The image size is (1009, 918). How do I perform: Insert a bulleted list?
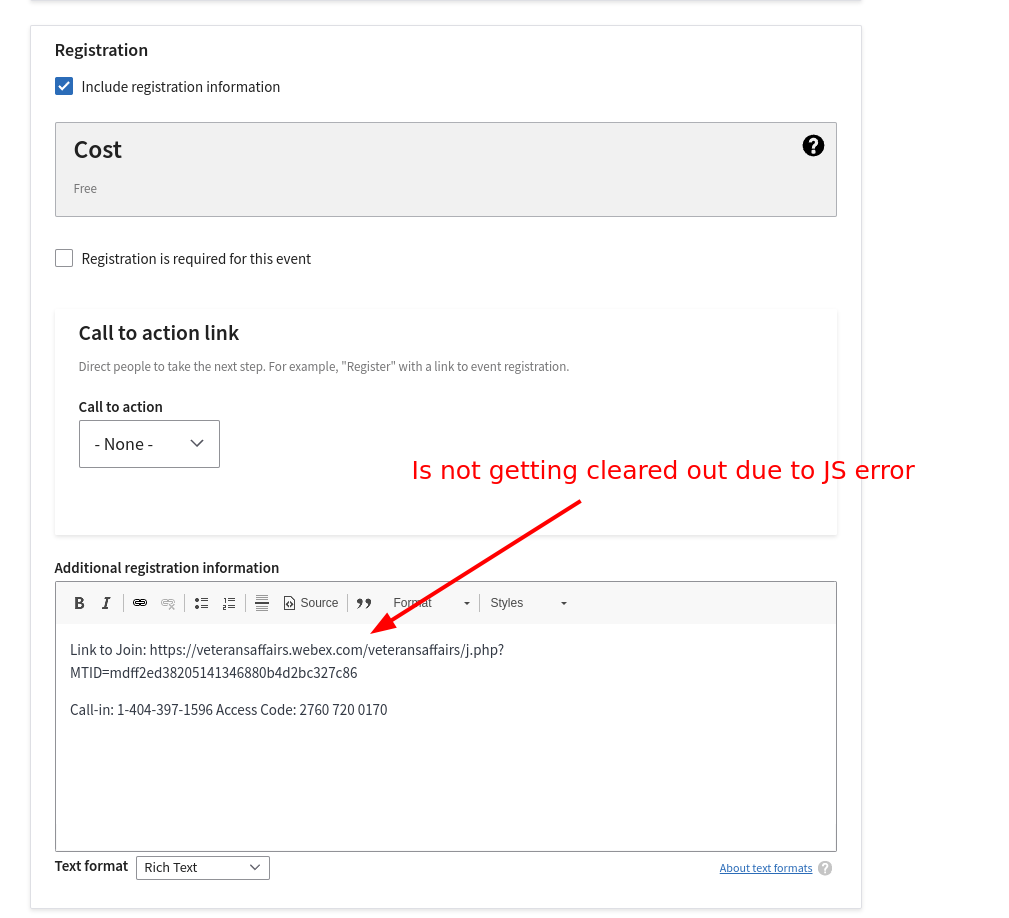[201, 603]
